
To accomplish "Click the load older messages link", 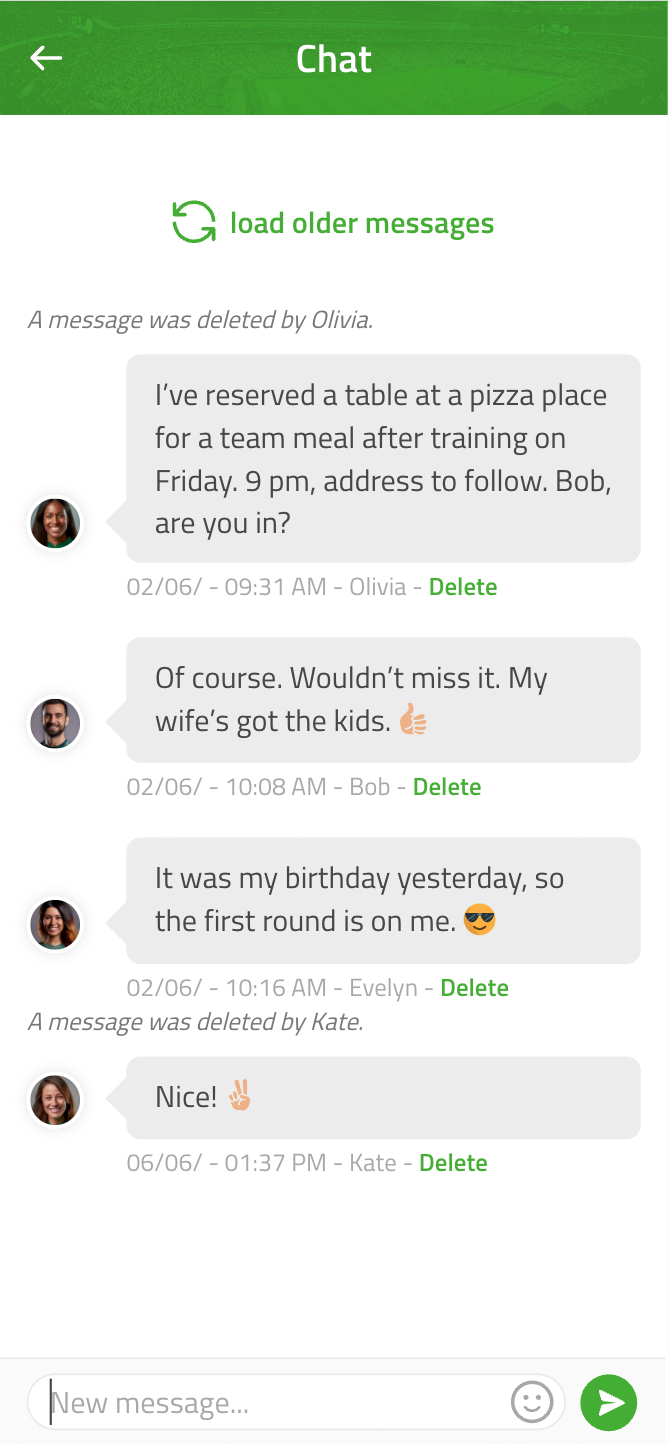I will tap(362, 223).
